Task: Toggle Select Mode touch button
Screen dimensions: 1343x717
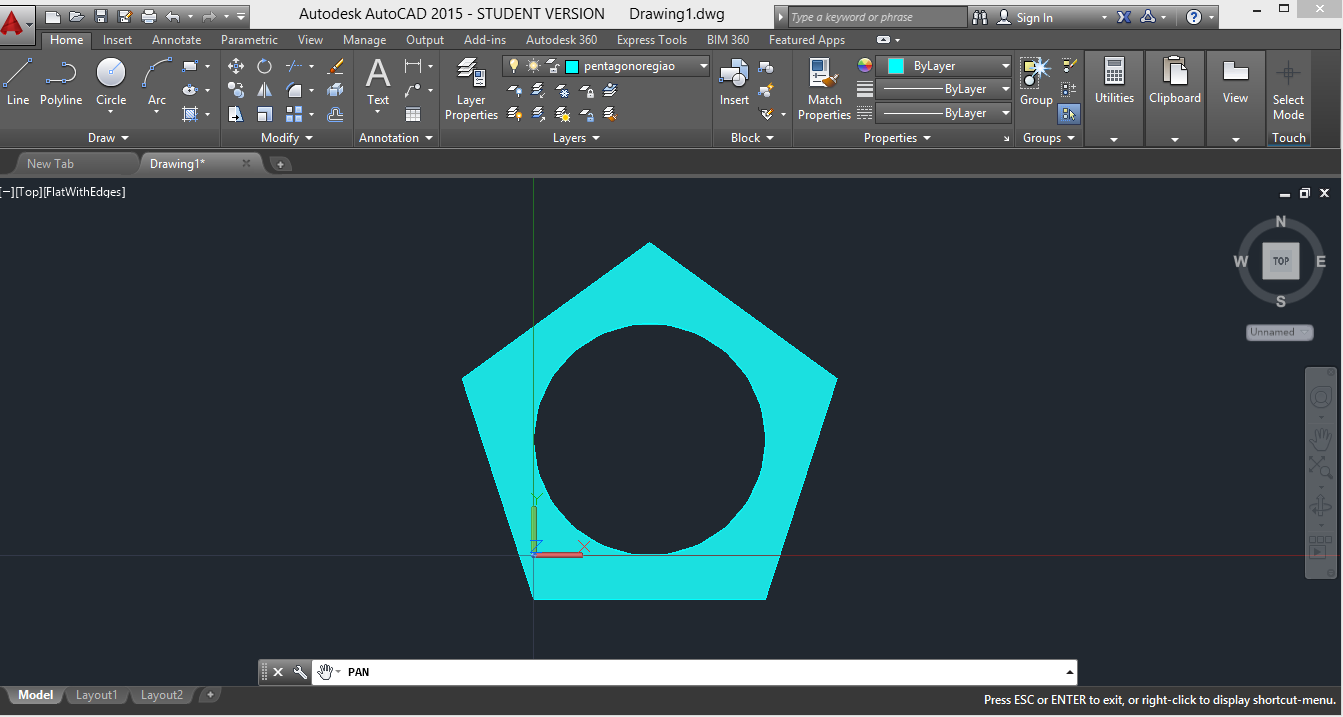Action: click(x=1288, y=90)
